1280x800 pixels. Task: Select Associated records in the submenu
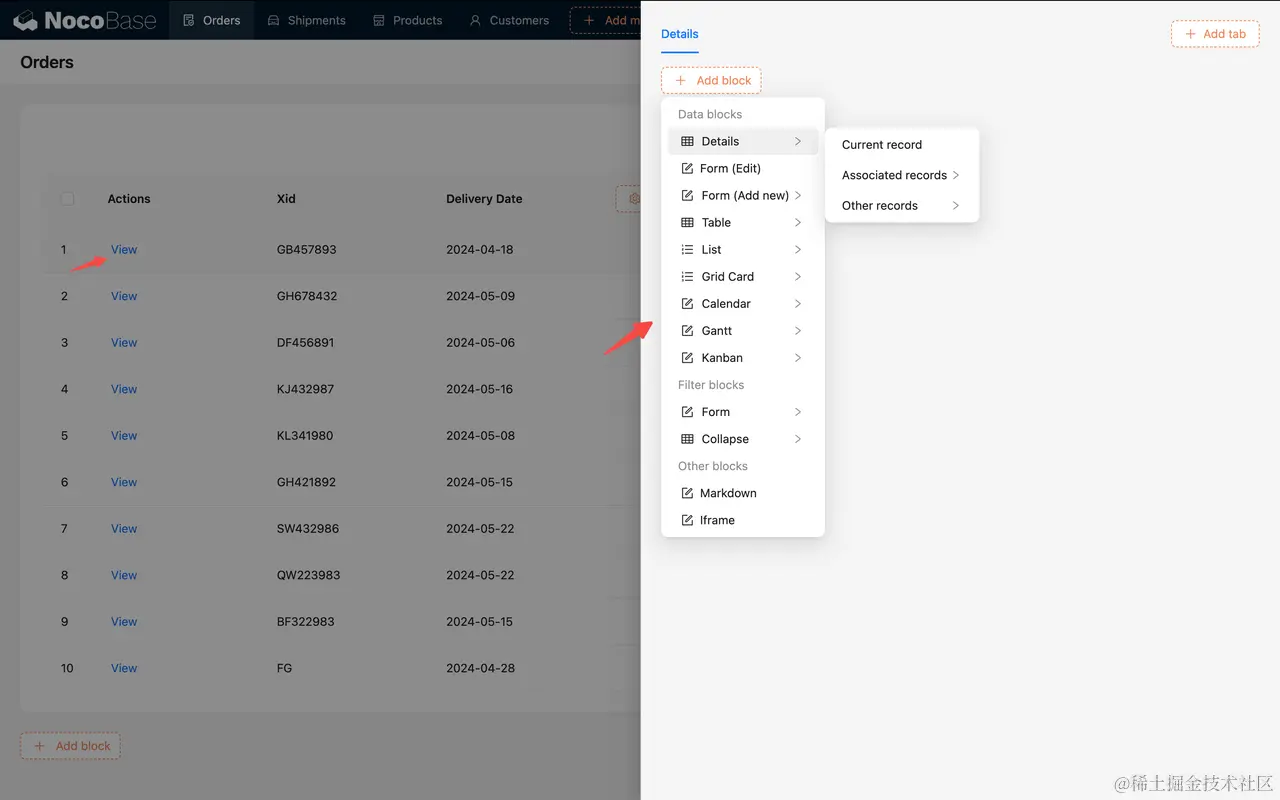901,175
